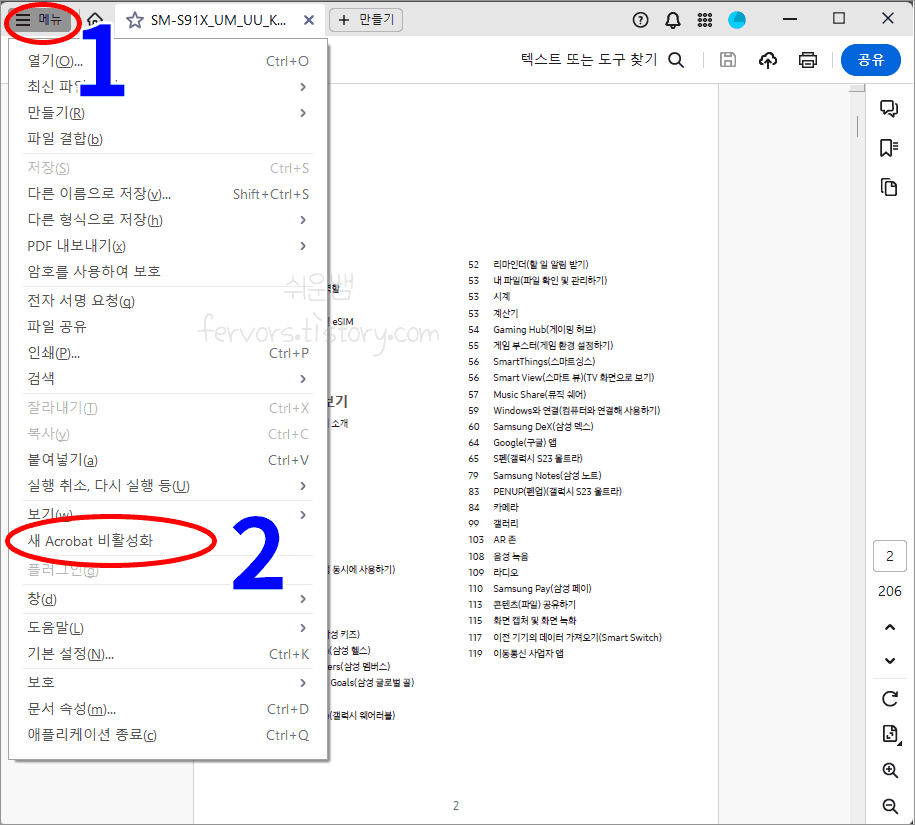This screenshot has width=915, height=825.
Task: Zoom in using the magnifier icon
Action: click(x=889, y=771)
